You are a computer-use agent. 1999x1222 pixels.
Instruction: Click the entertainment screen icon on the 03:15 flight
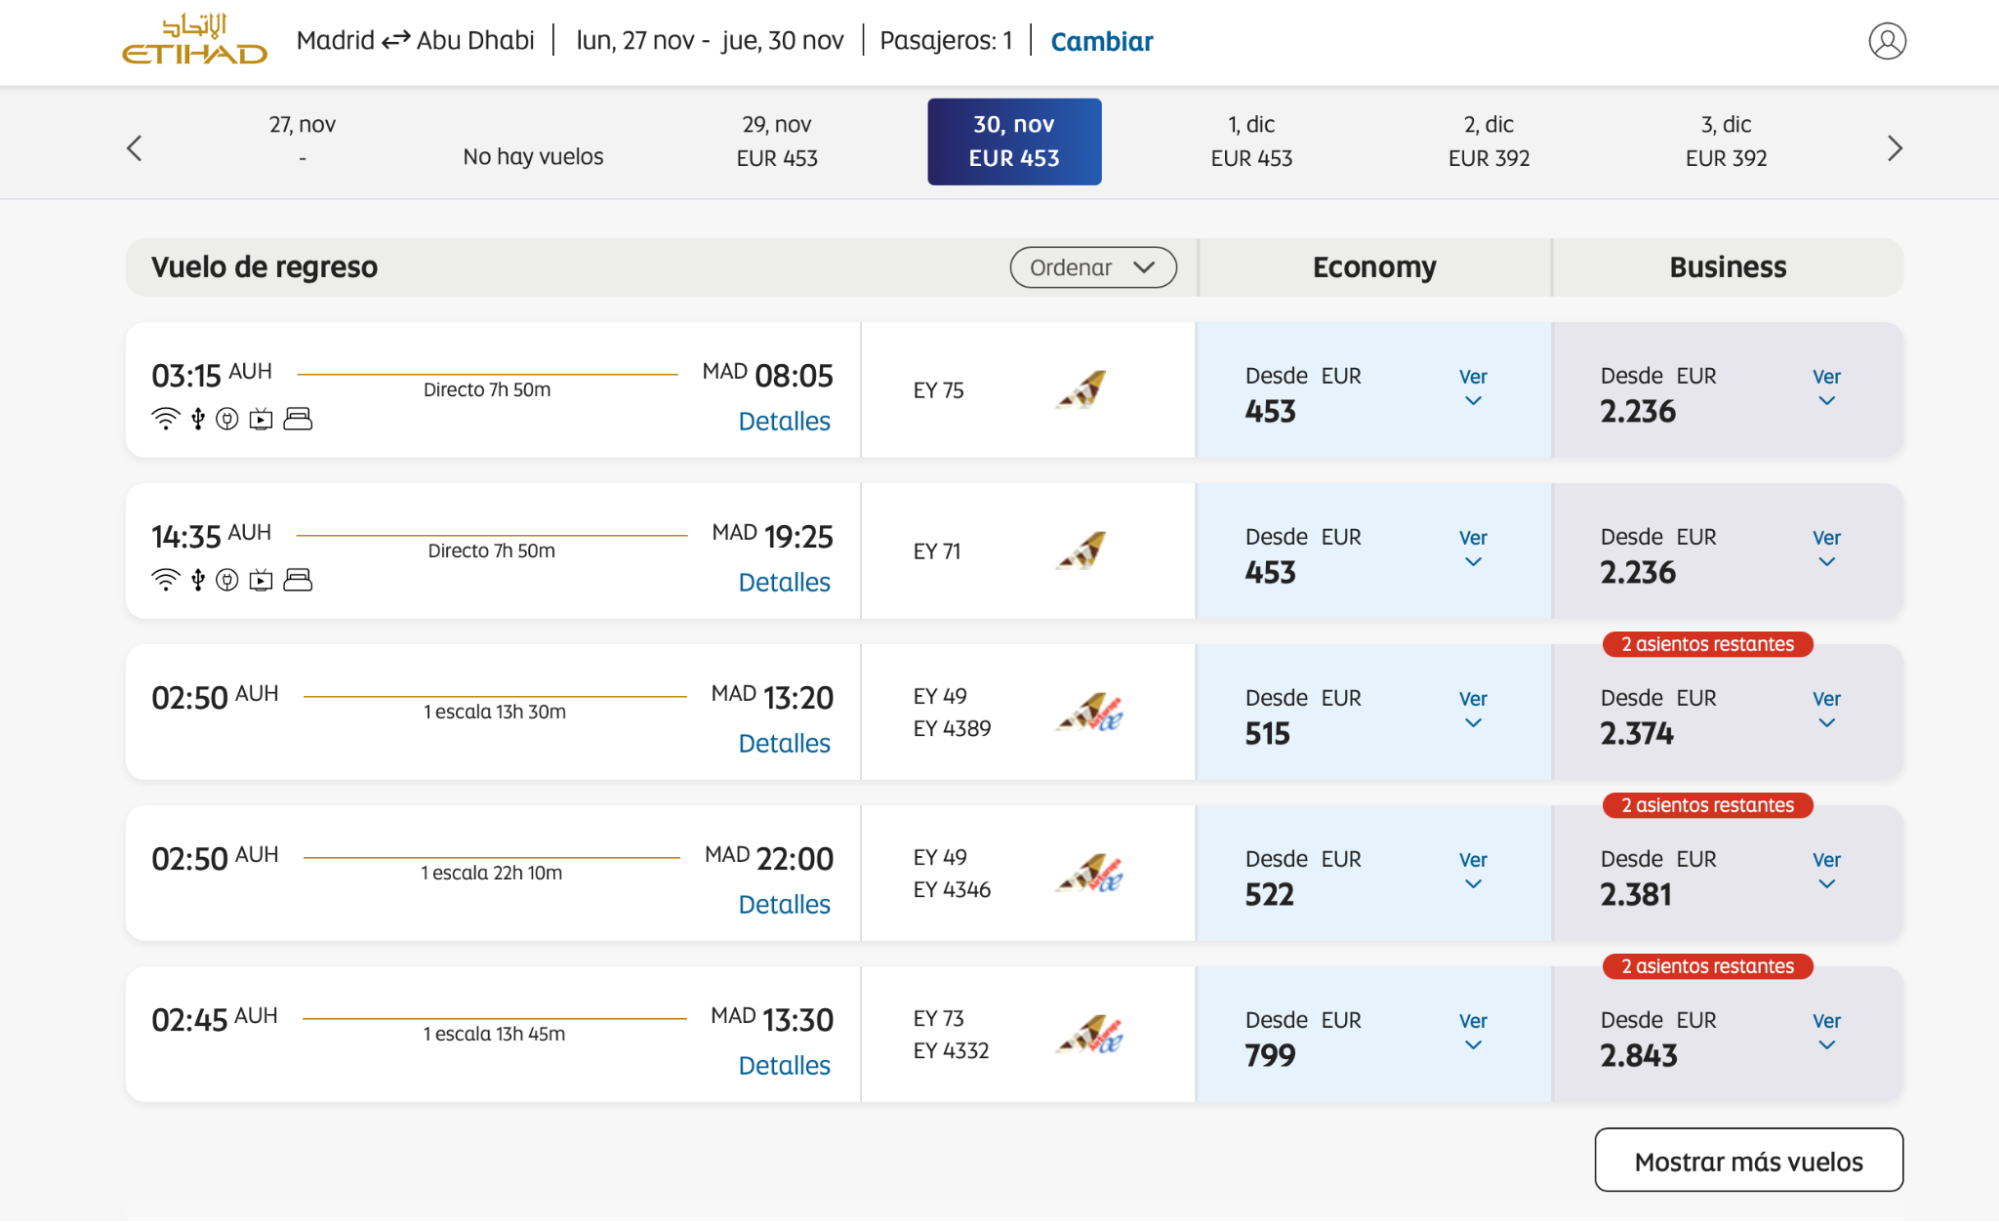click(261, 419)
